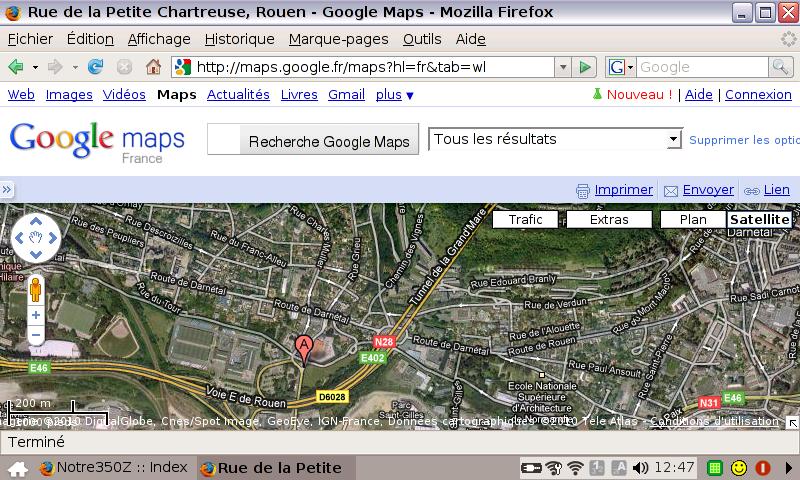
Task: Go back with the green back arrow
Action: pyautogui.click(x=16, y=67)
